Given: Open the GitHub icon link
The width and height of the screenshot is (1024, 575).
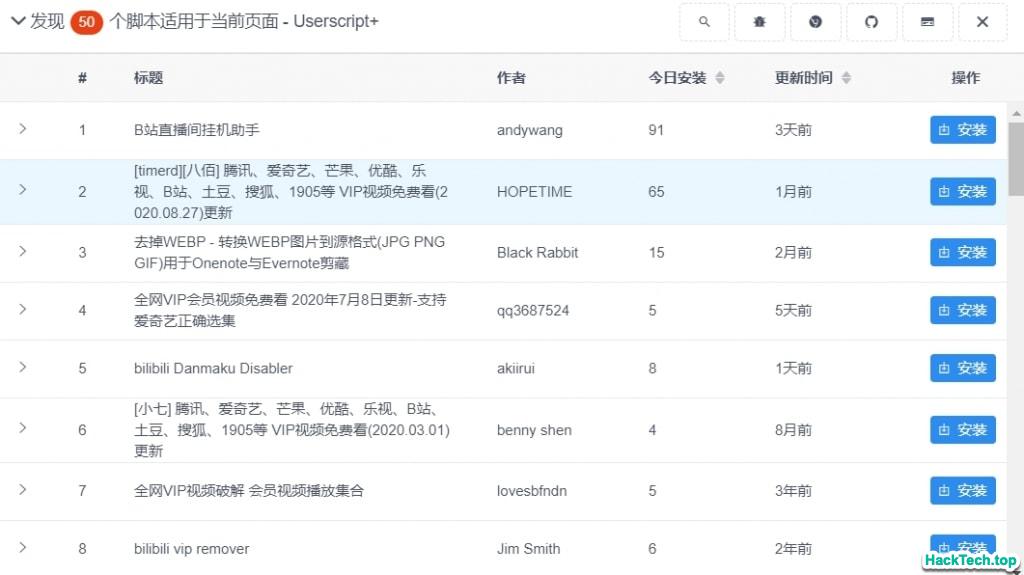Looking at the screenshot, I should coord(872,22).
